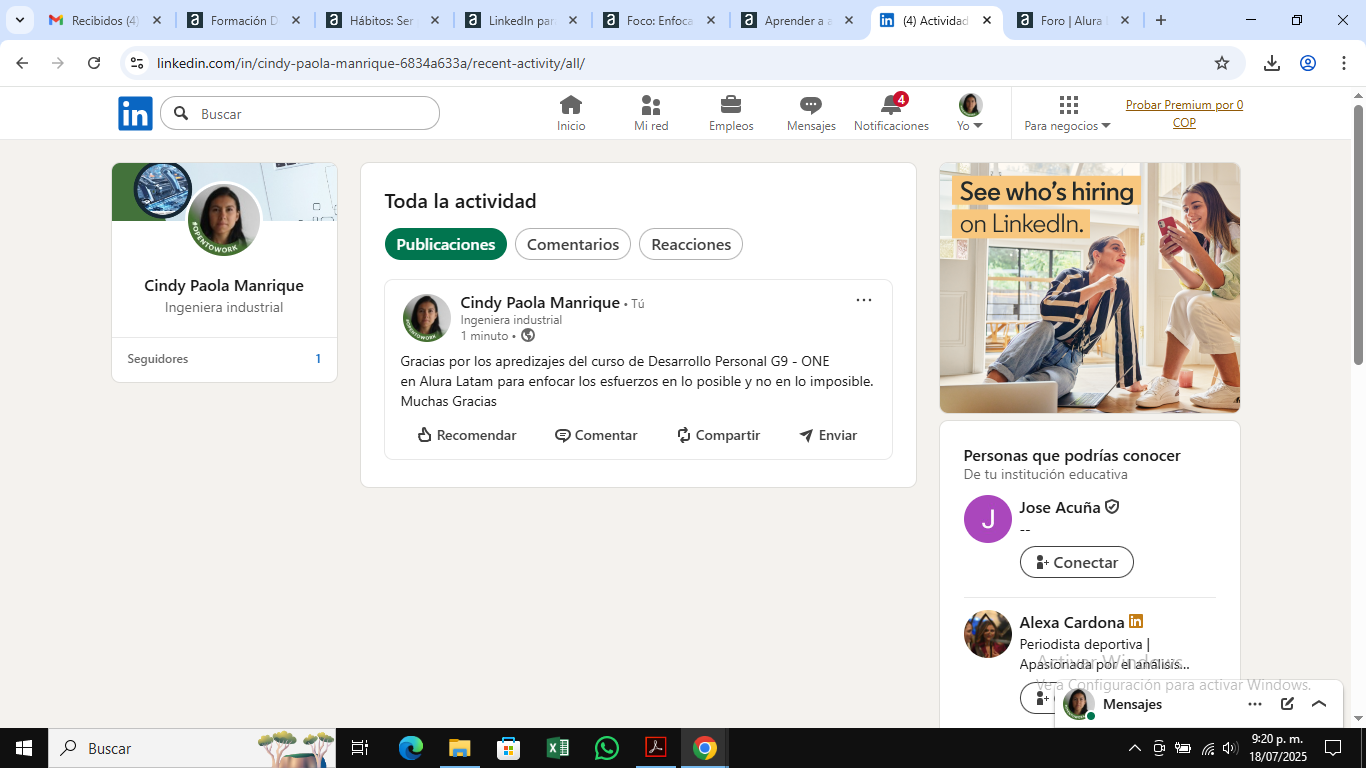Open Excel from the taskbar
The height and width of the screenshot is (768, 1366).
click(x=557, y=748)
